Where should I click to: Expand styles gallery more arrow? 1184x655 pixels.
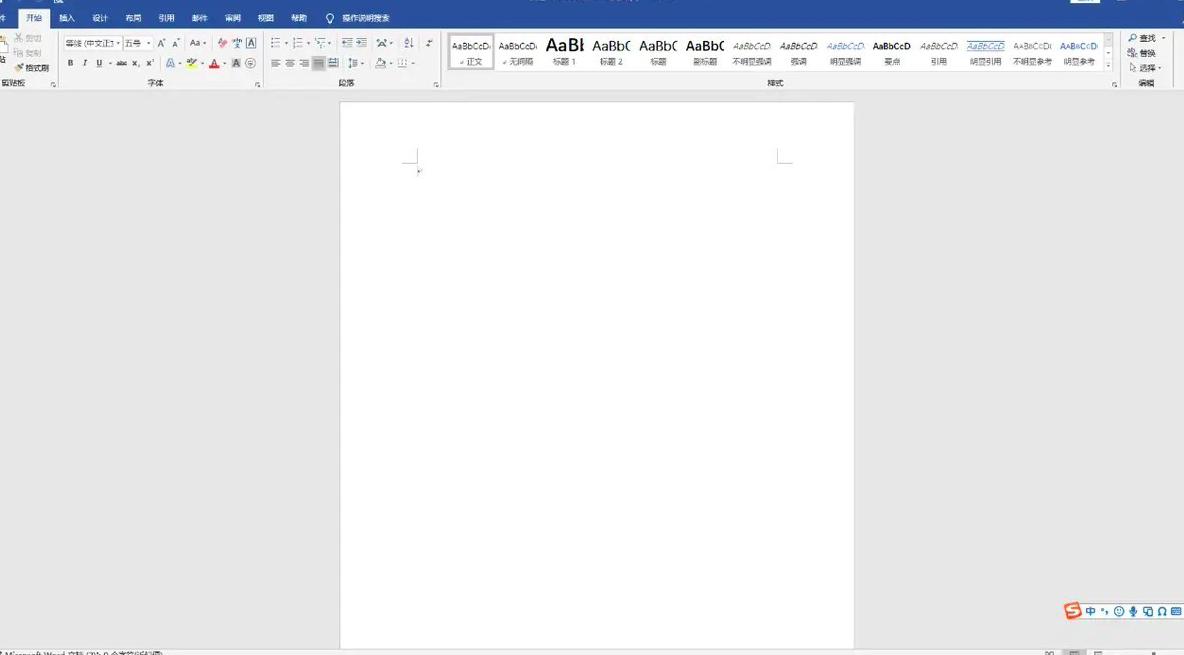click(1108, 66)
